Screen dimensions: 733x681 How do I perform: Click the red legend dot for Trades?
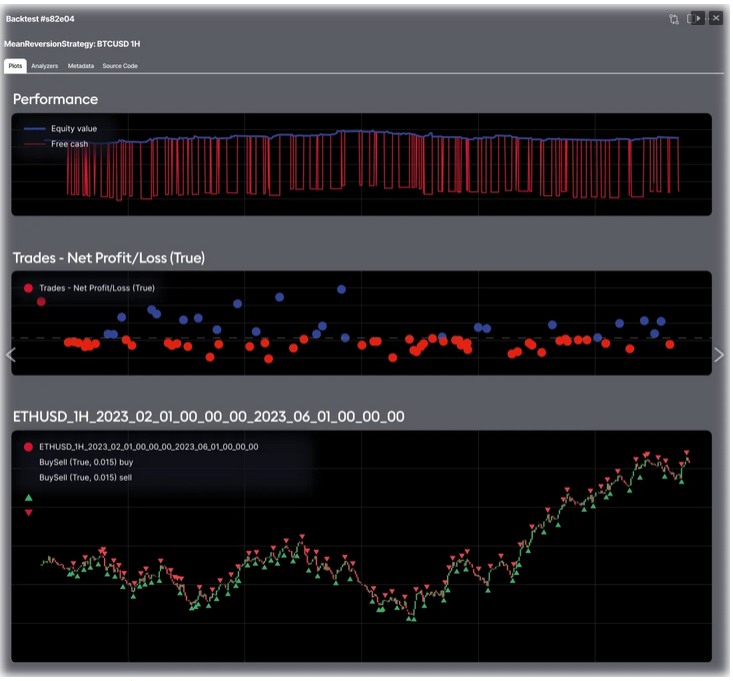pyautogui.click(x=28, y=288)
